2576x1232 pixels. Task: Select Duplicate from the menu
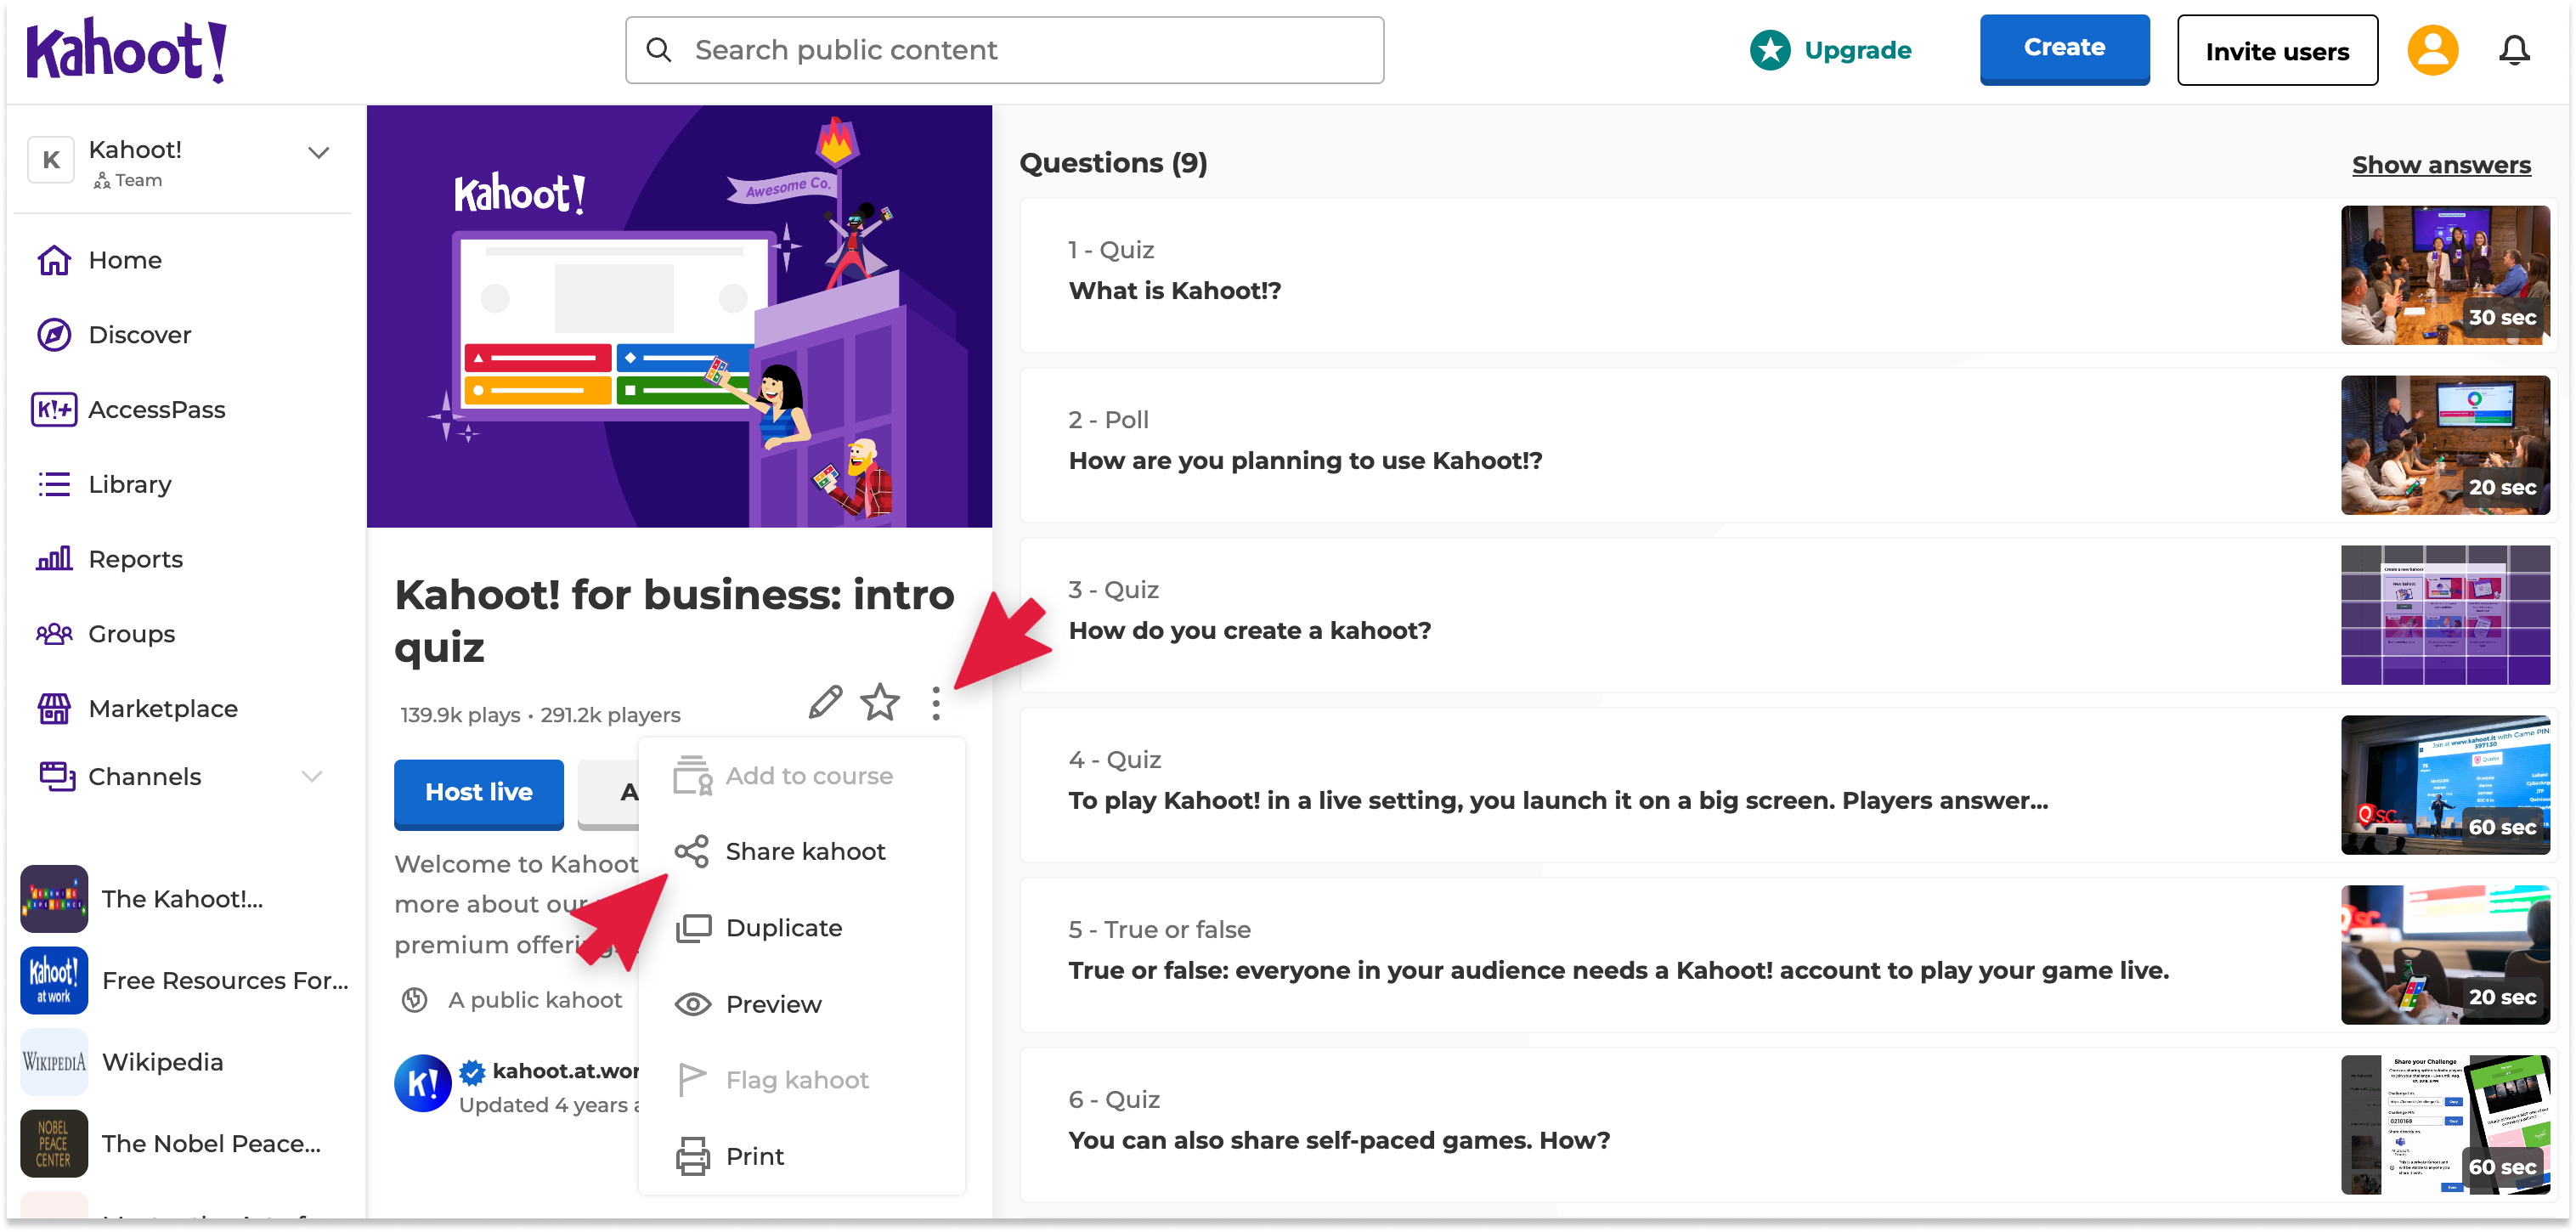802,928
